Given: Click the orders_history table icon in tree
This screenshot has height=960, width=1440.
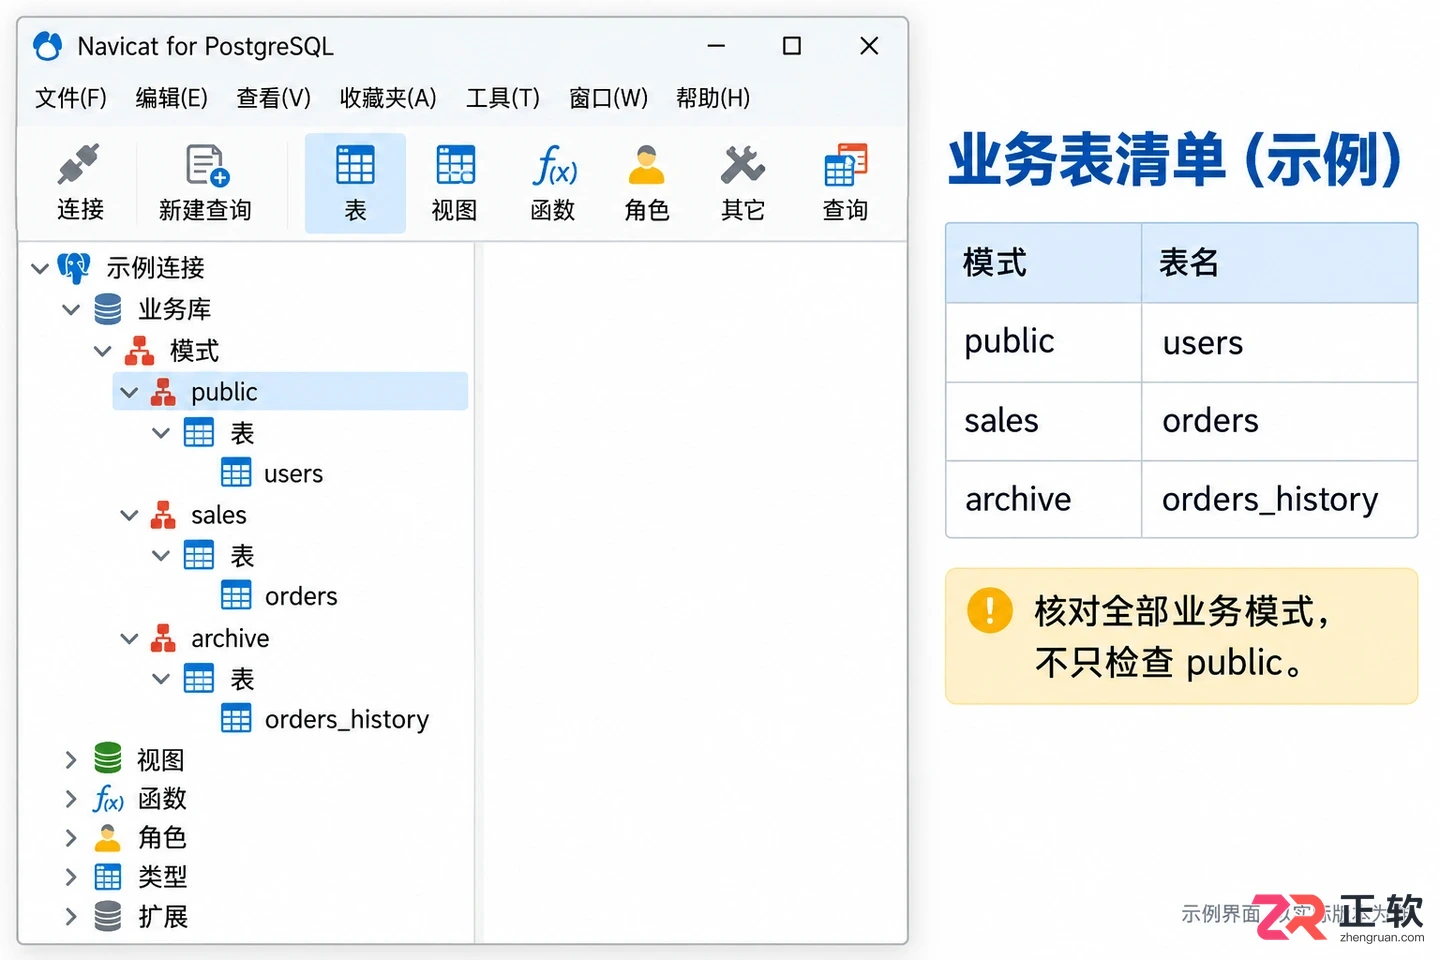Looking at the screenshot, I should (236, 719).
